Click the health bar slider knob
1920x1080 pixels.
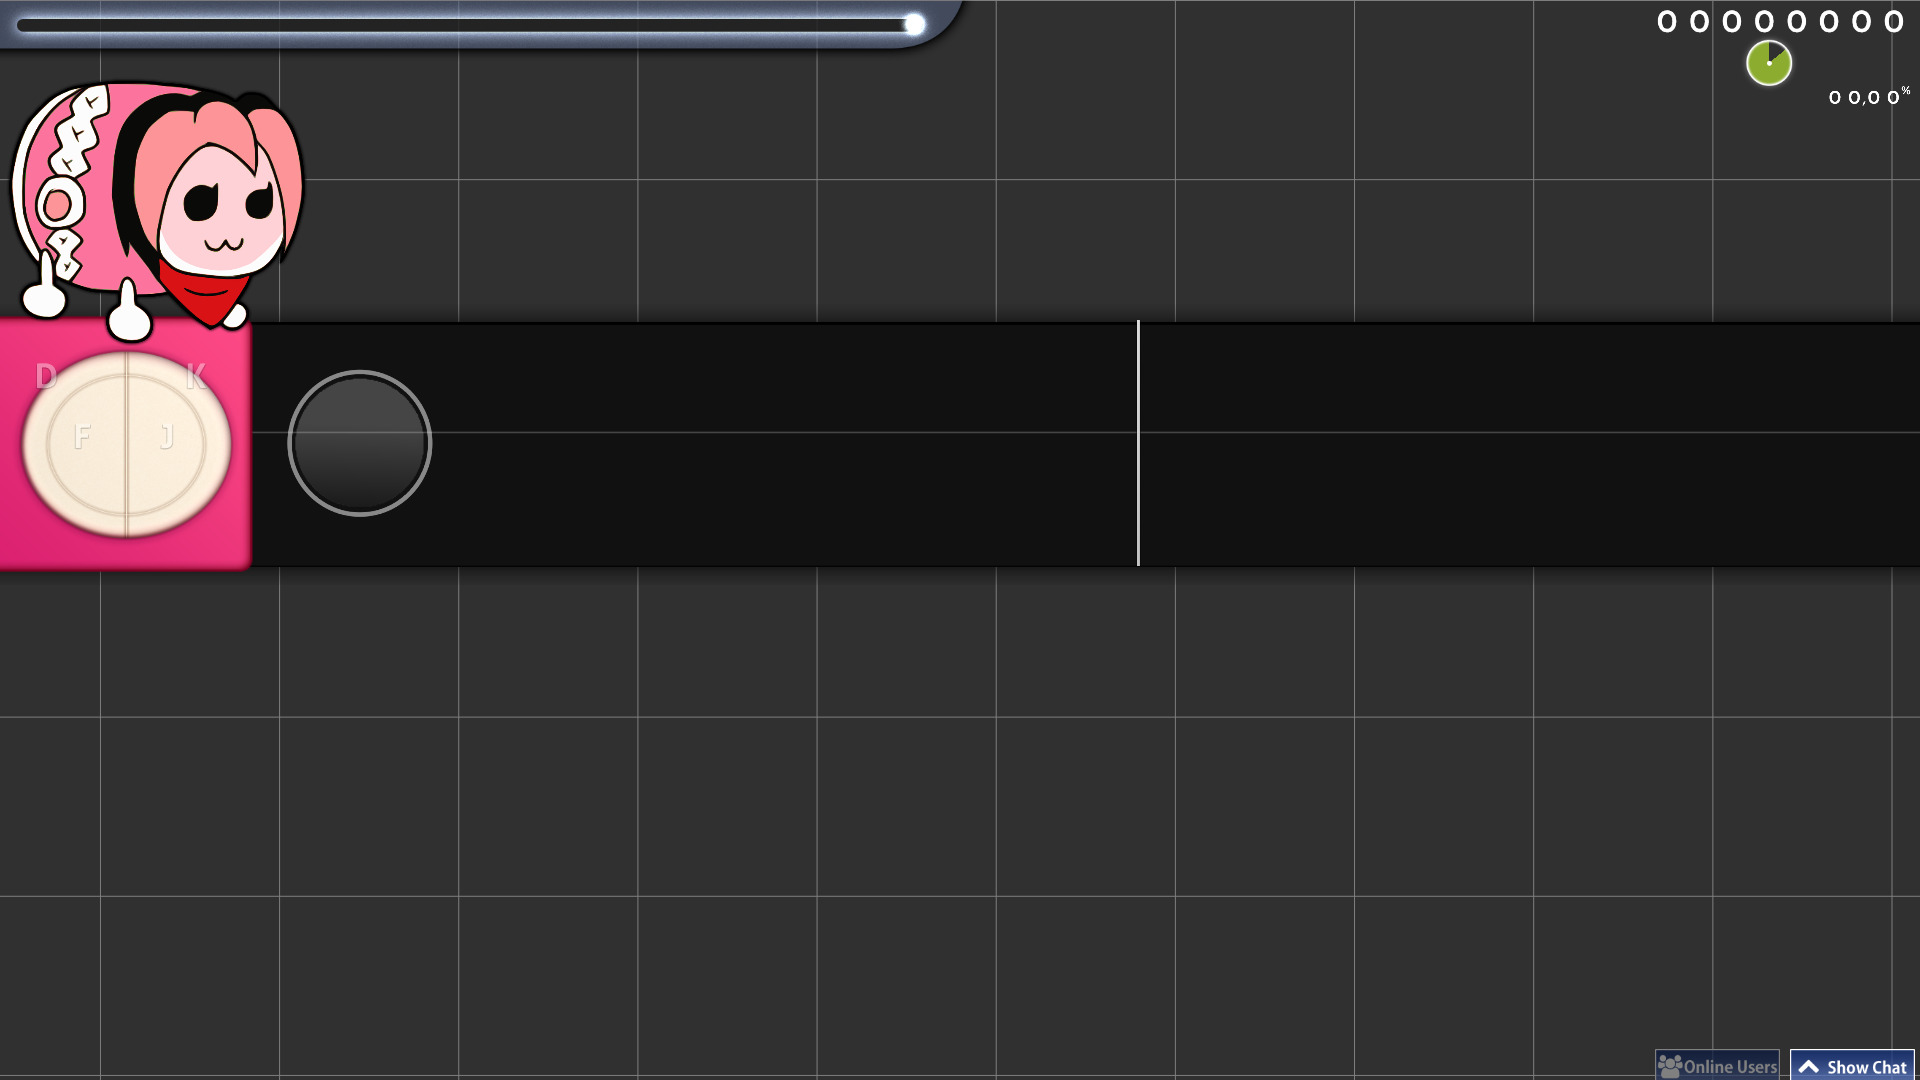(x=914, y=25)
